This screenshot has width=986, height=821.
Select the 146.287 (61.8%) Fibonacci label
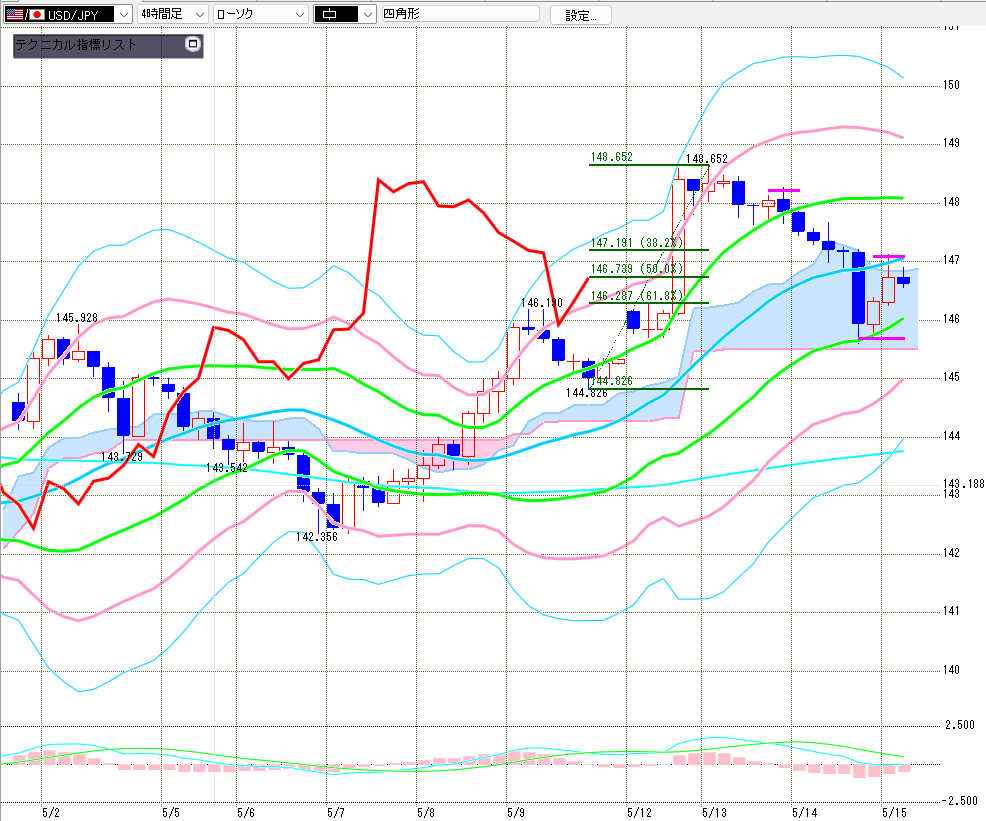coord(636,296)
